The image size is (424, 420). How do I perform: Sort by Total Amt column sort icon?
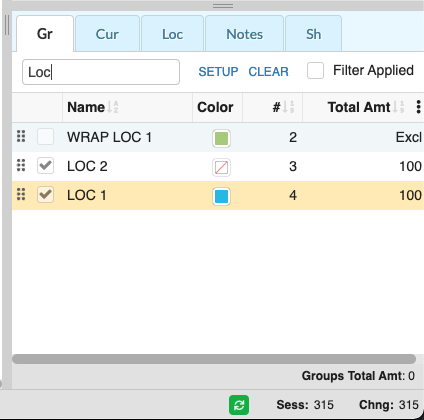point(398,107)
